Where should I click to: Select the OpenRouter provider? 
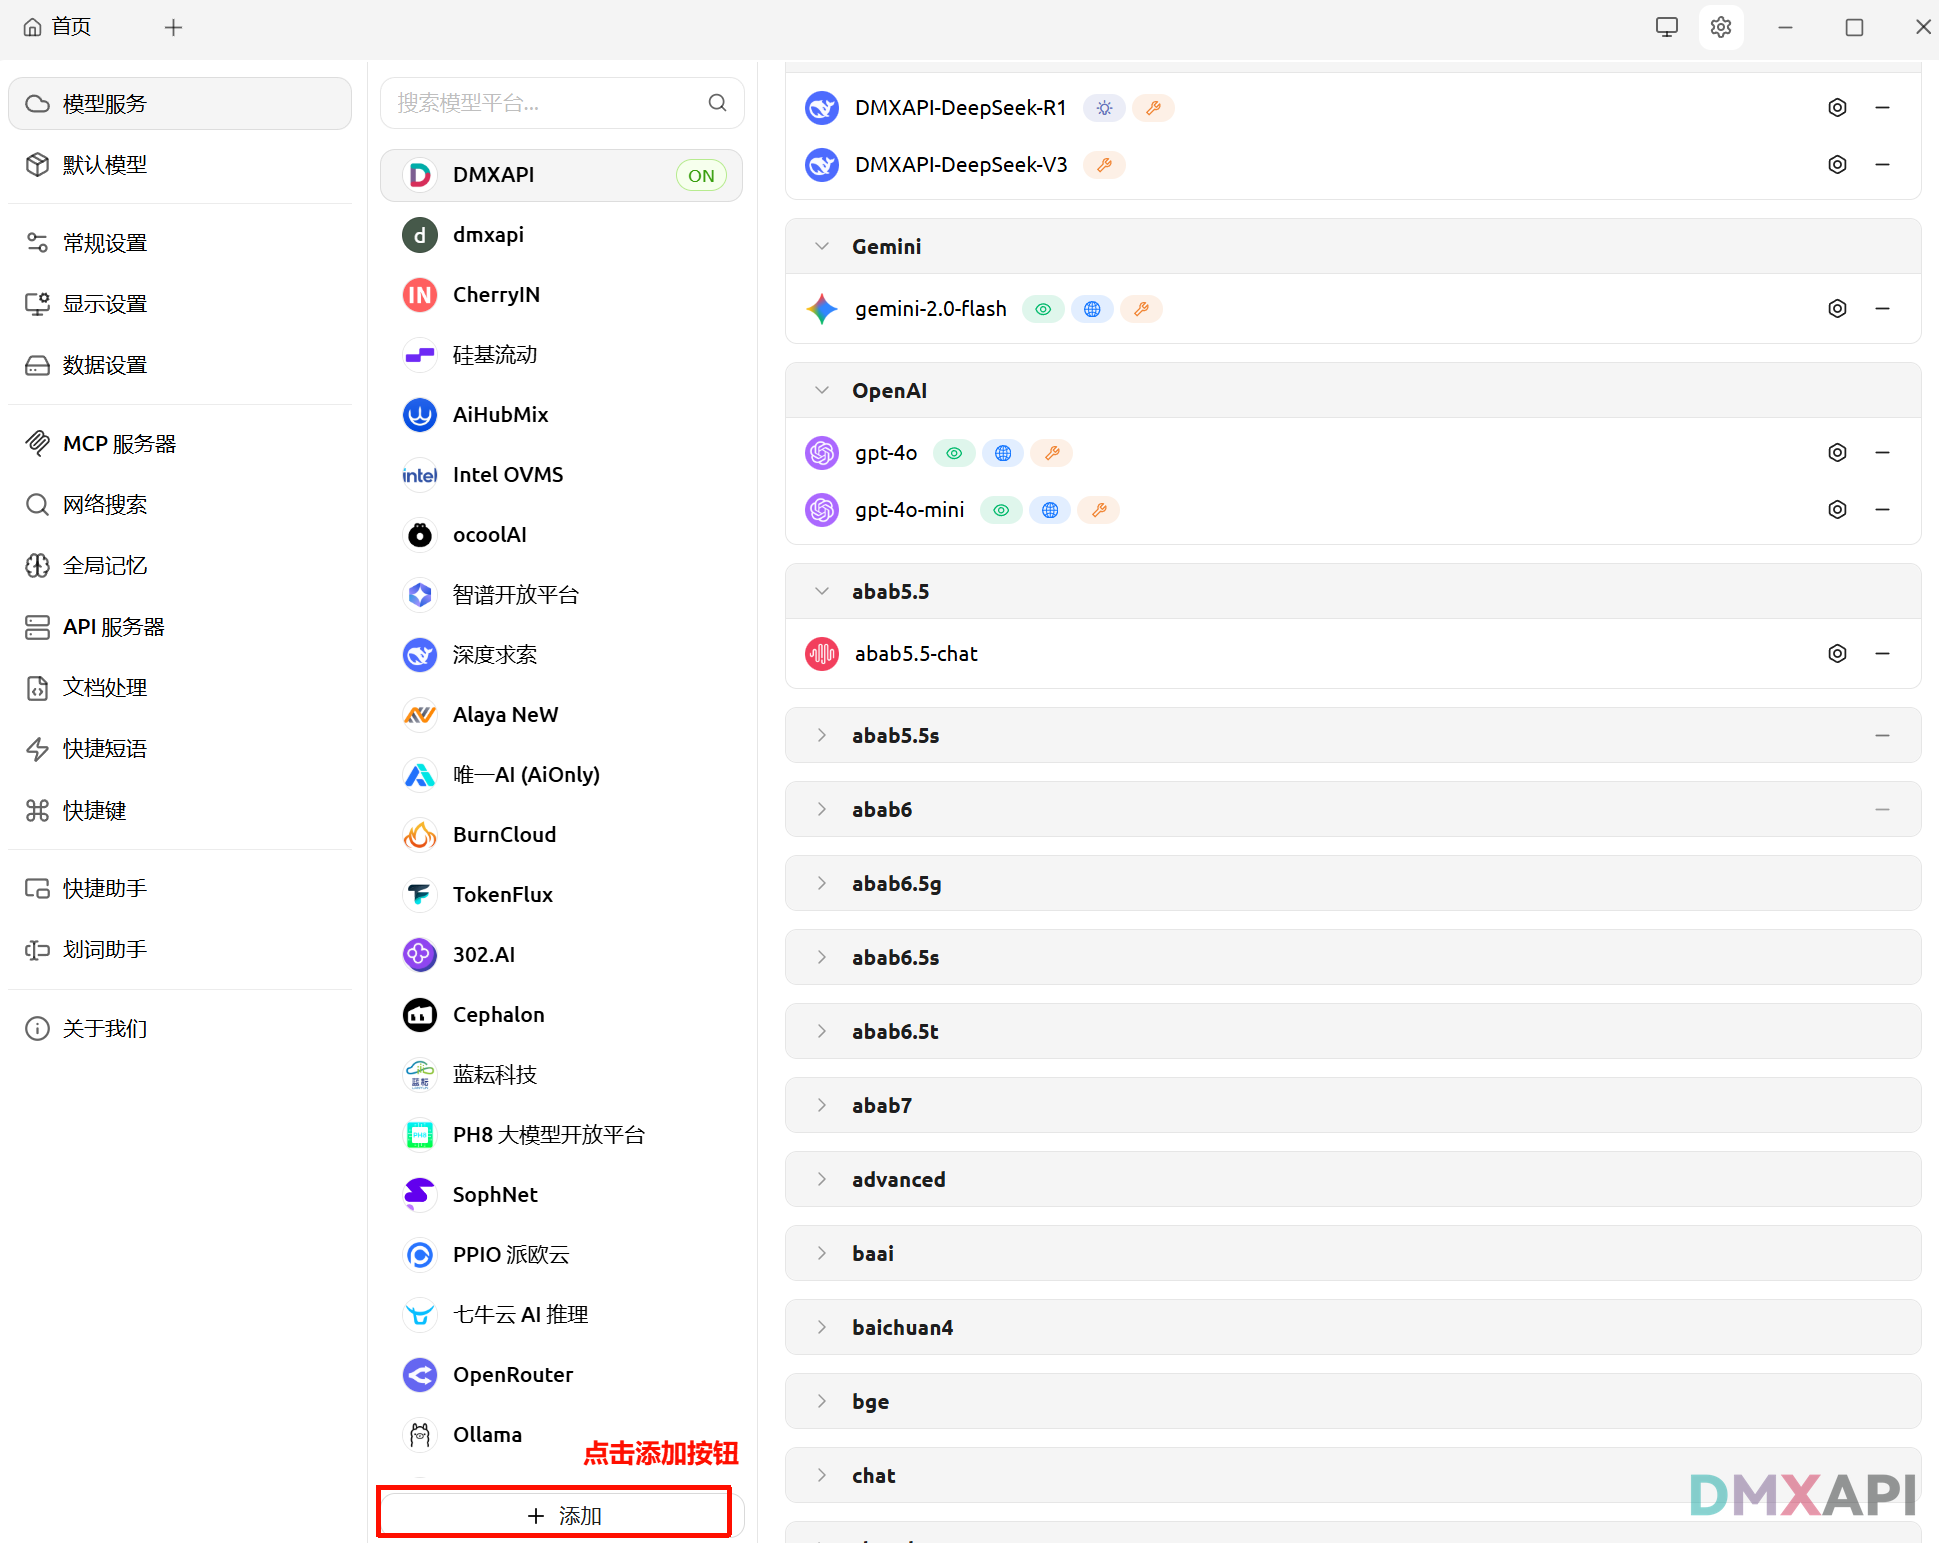tap(512, 1375)
